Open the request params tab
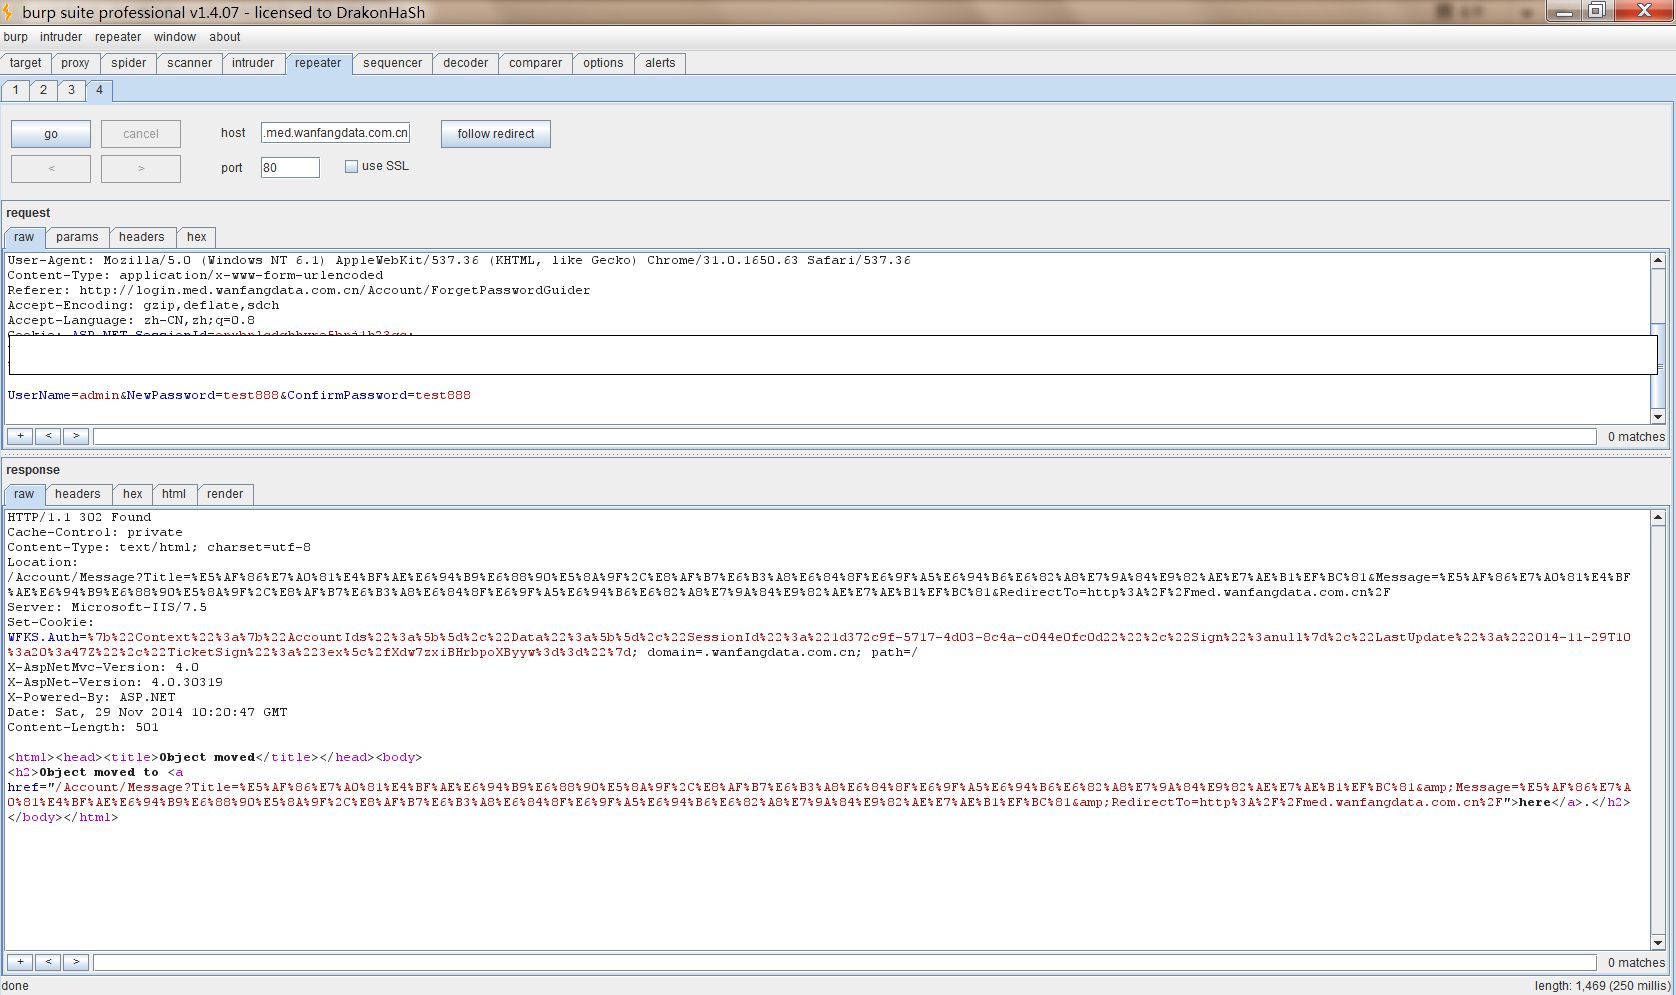The image size is (1676, 995). tap(77, 237)
